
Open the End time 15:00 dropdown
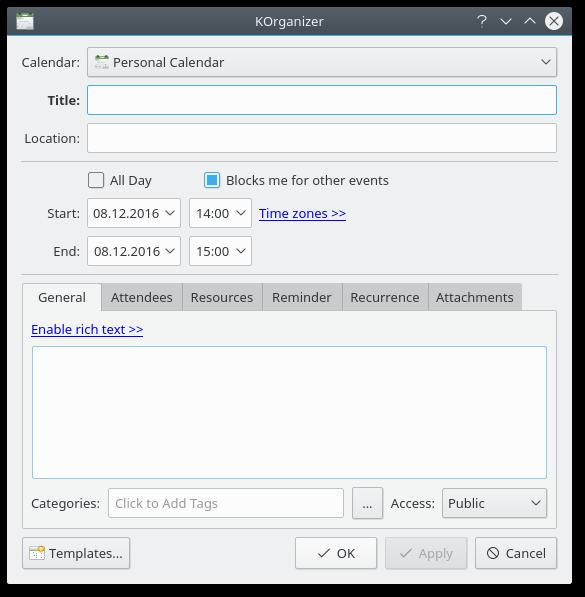point(220,251)
